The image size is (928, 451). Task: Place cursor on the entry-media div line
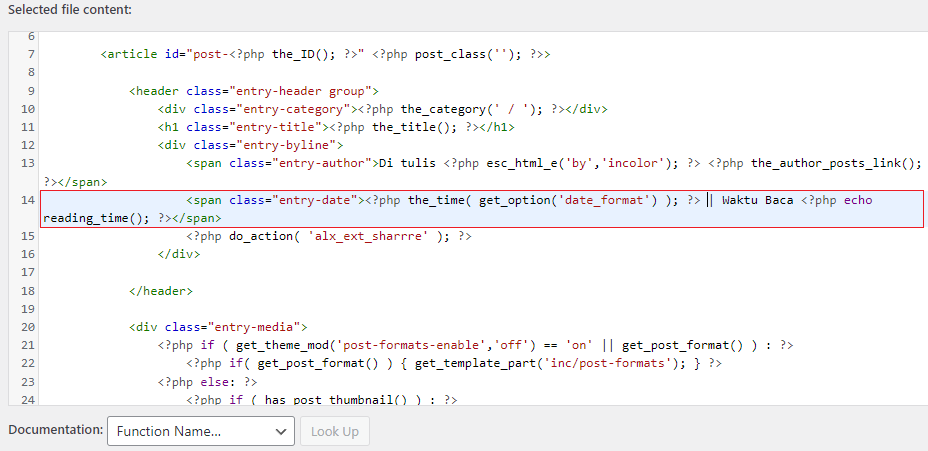(217, 327)
